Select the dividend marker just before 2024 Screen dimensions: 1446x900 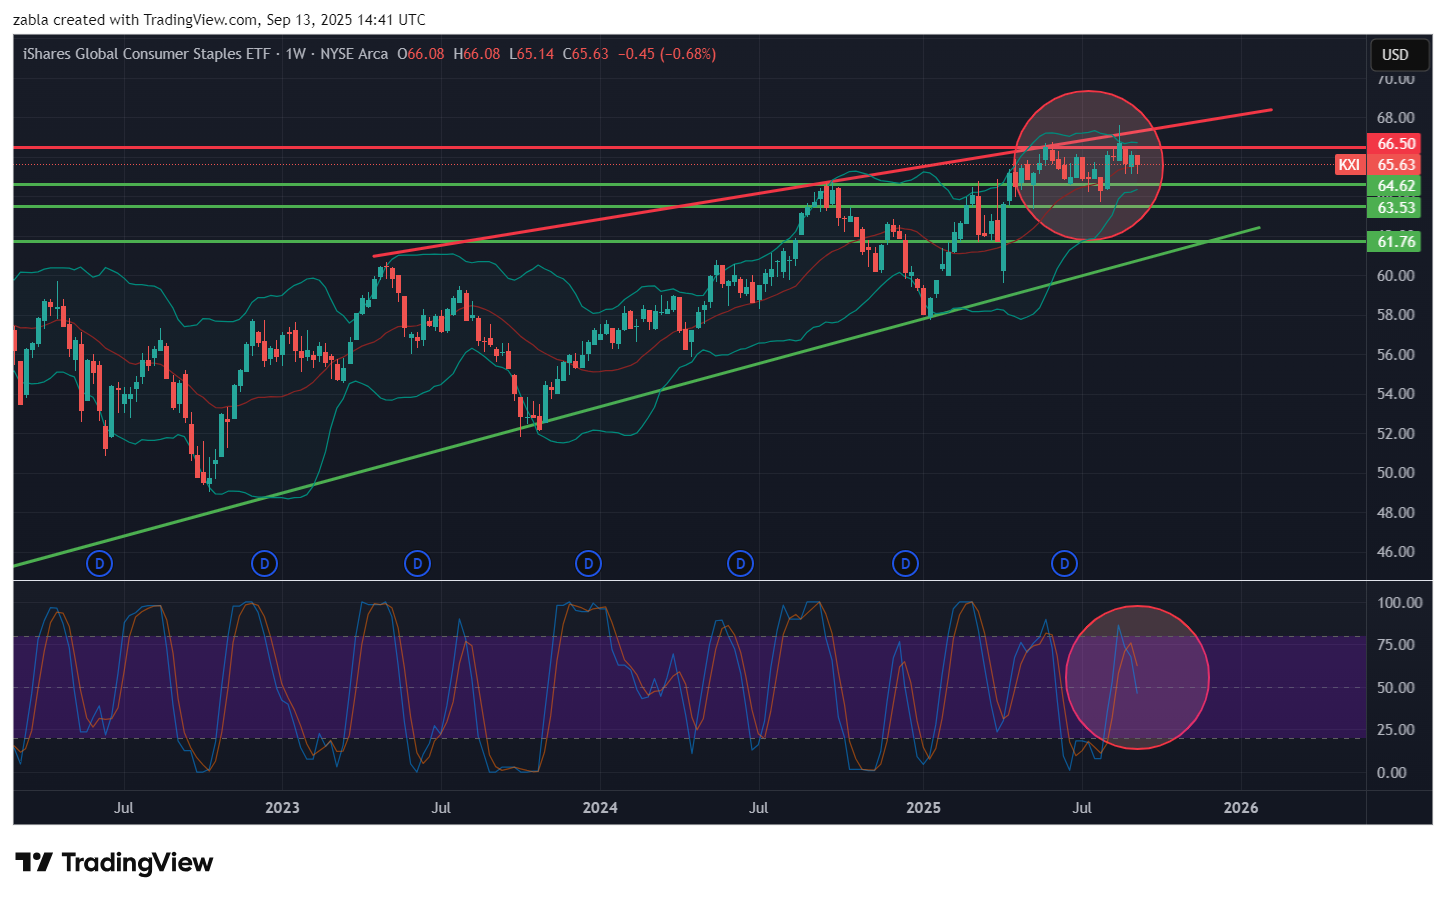coord(588,564)
